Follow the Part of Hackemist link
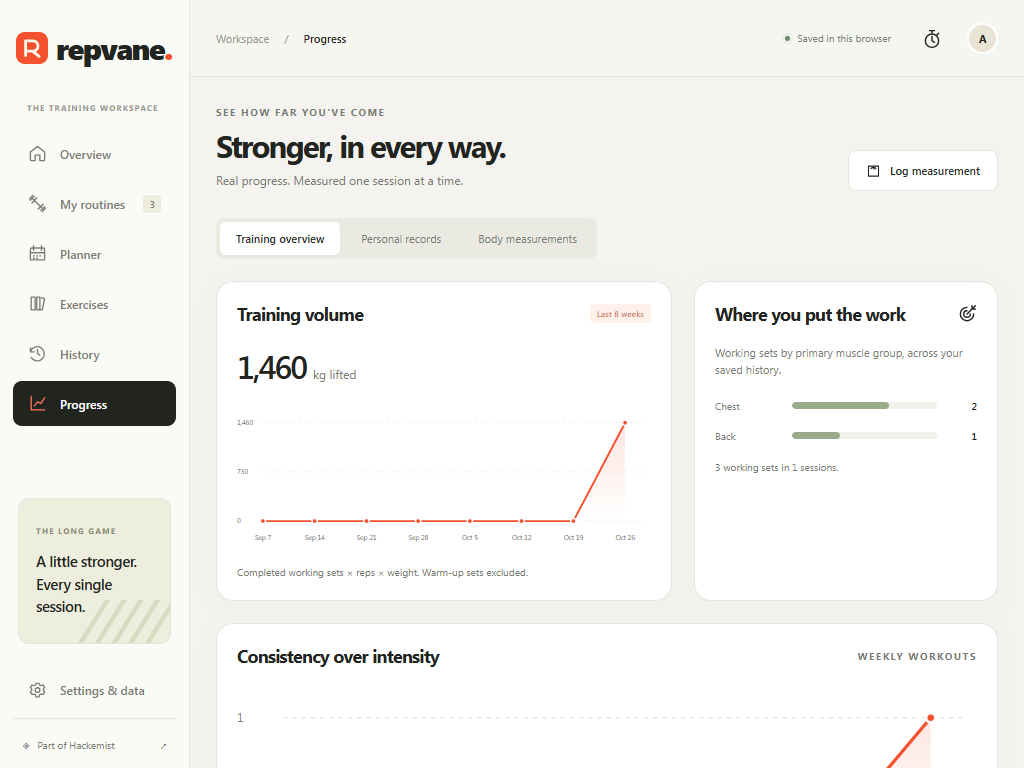 tap(95, 746)
